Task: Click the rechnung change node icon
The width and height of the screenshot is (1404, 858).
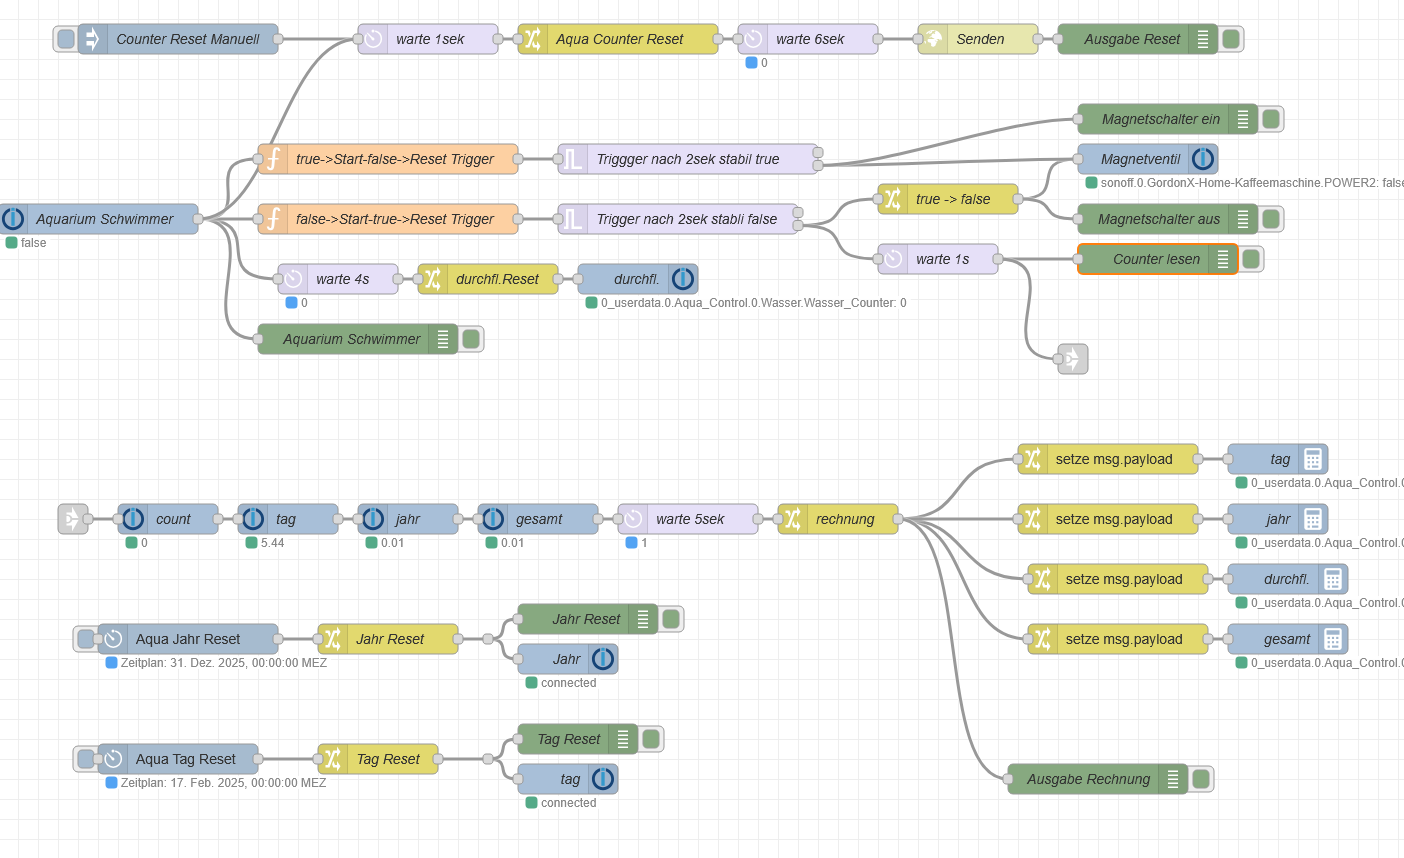Action: (x=793, y=519)
